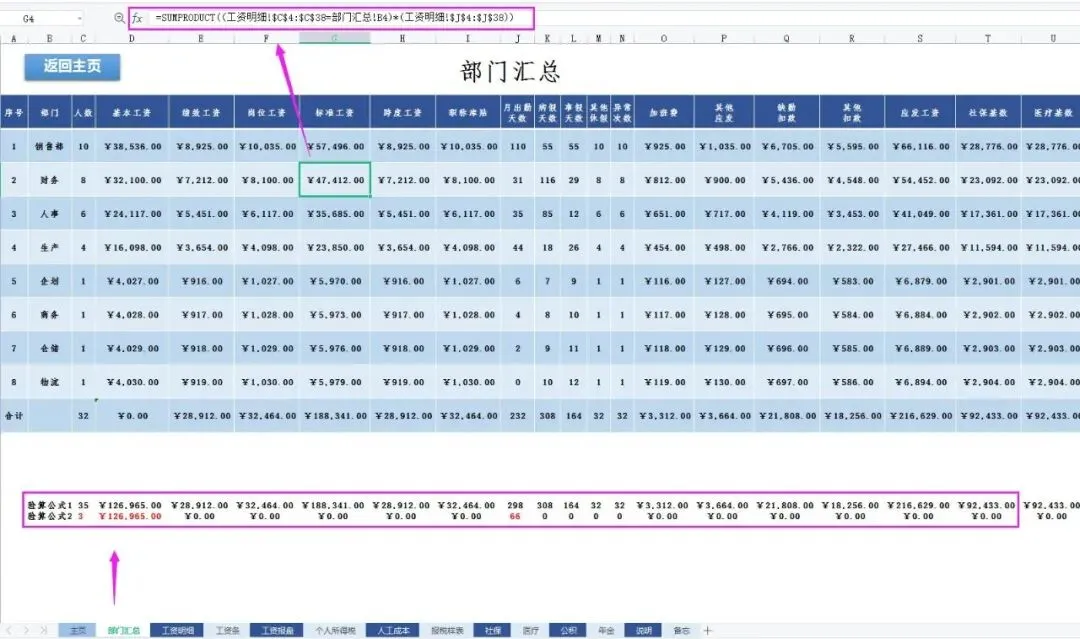Click the 返回主页 button

point(72,66)
